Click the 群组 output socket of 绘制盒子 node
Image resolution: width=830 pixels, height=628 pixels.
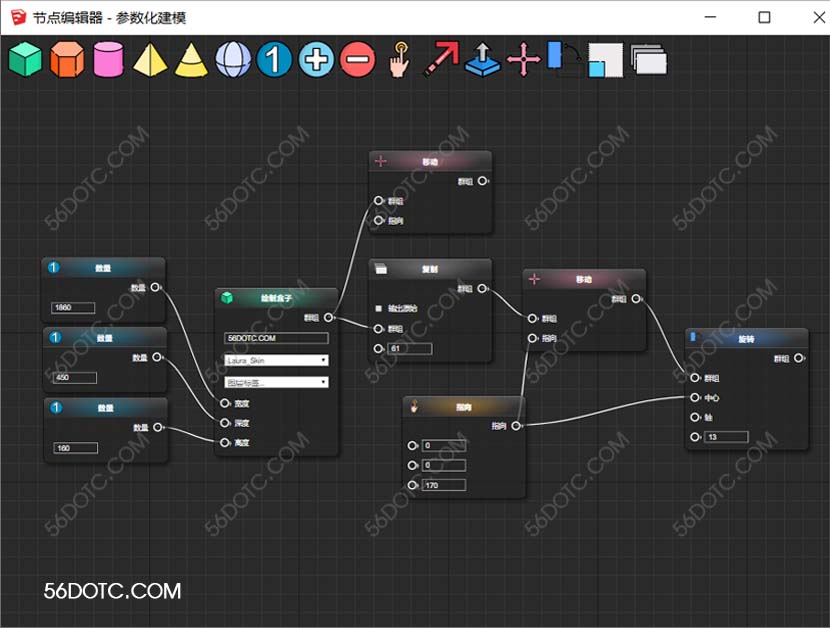click(x=330, y=318)
